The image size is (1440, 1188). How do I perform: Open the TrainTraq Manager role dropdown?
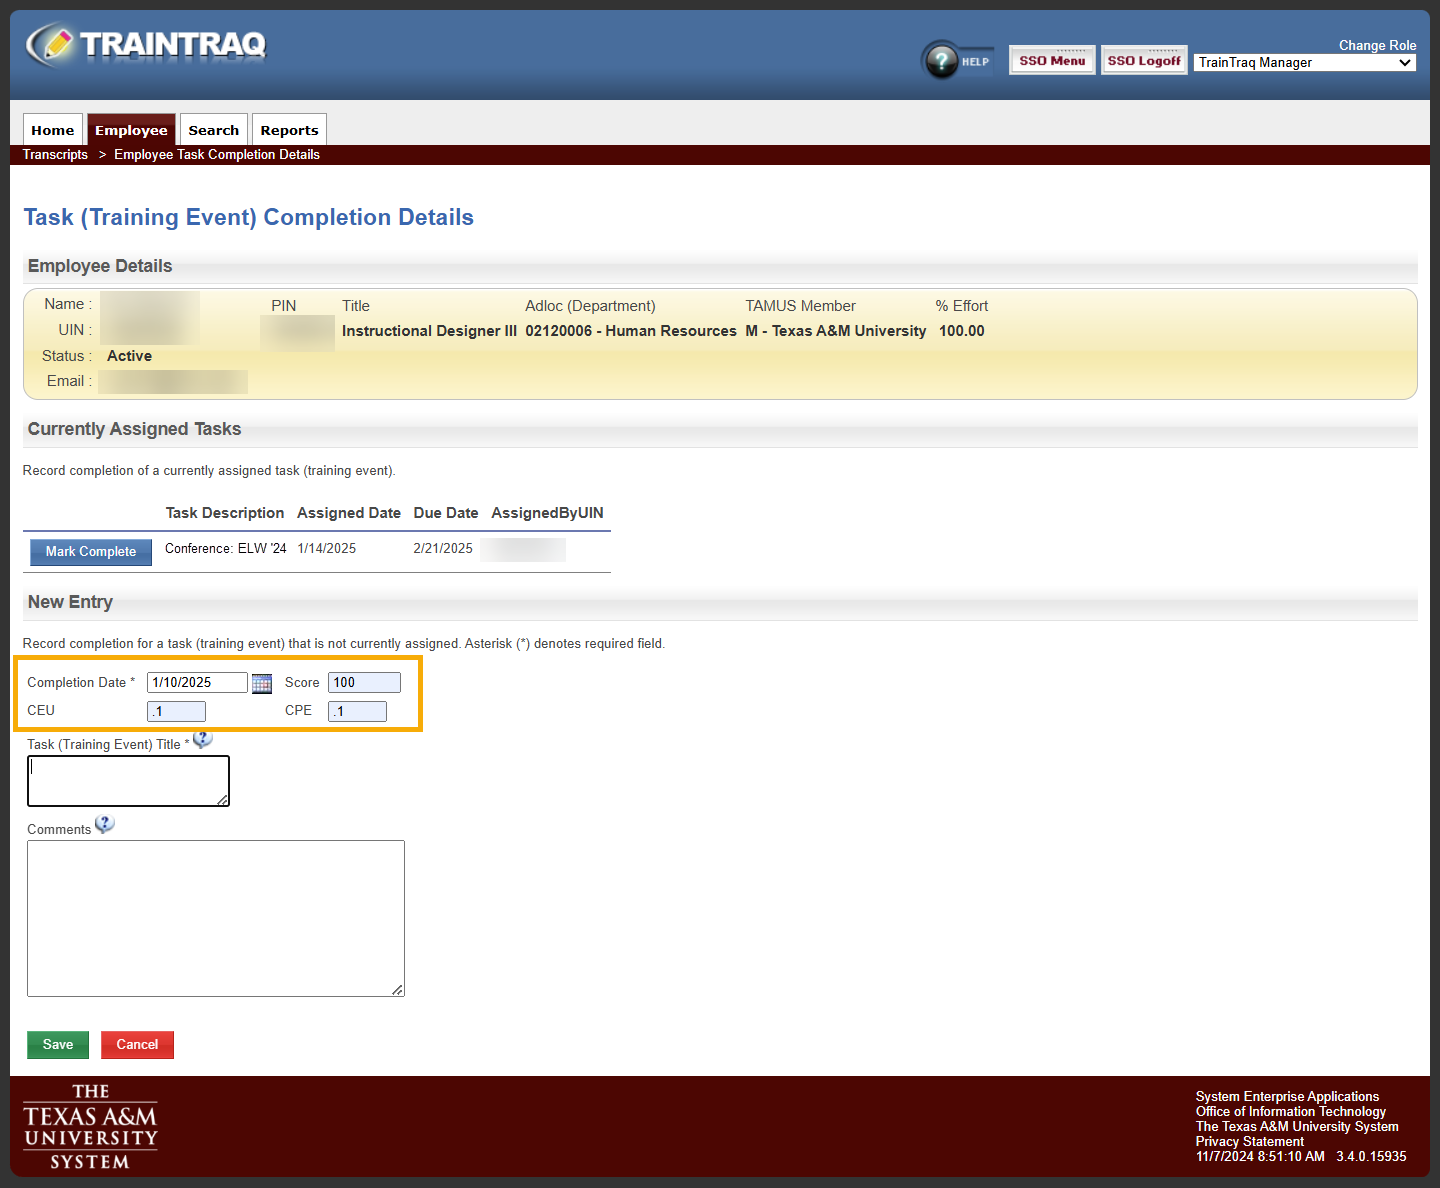(1304, 62)
